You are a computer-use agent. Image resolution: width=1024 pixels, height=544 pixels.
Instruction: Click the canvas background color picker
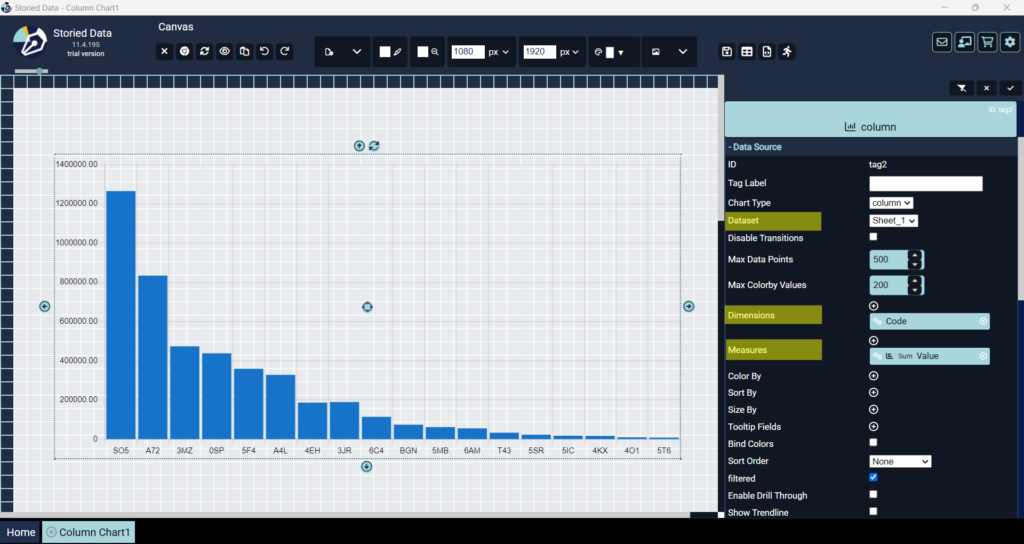(385, 52)
